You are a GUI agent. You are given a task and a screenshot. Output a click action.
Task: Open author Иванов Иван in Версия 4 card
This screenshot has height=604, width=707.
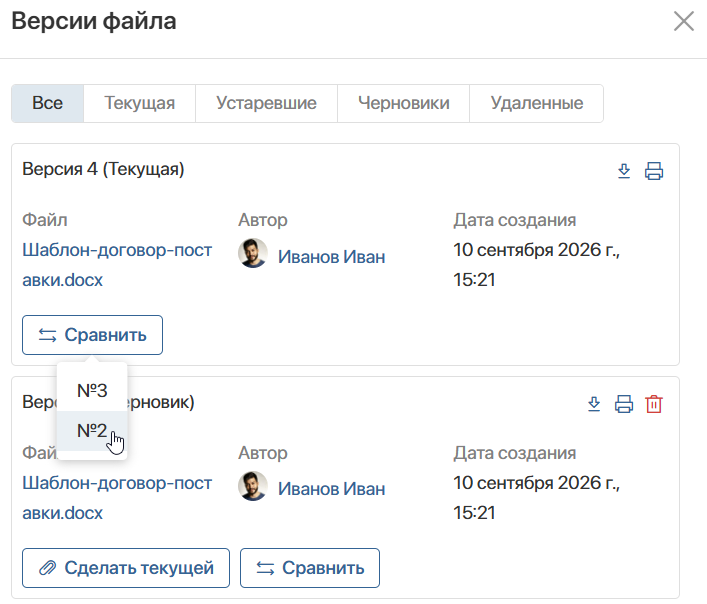(x=331, y=256)
